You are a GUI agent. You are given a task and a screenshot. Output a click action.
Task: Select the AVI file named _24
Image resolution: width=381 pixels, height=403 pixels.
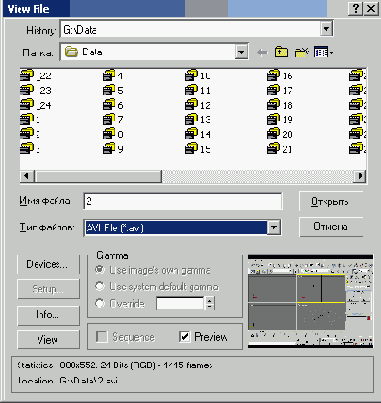coord(36,105)
